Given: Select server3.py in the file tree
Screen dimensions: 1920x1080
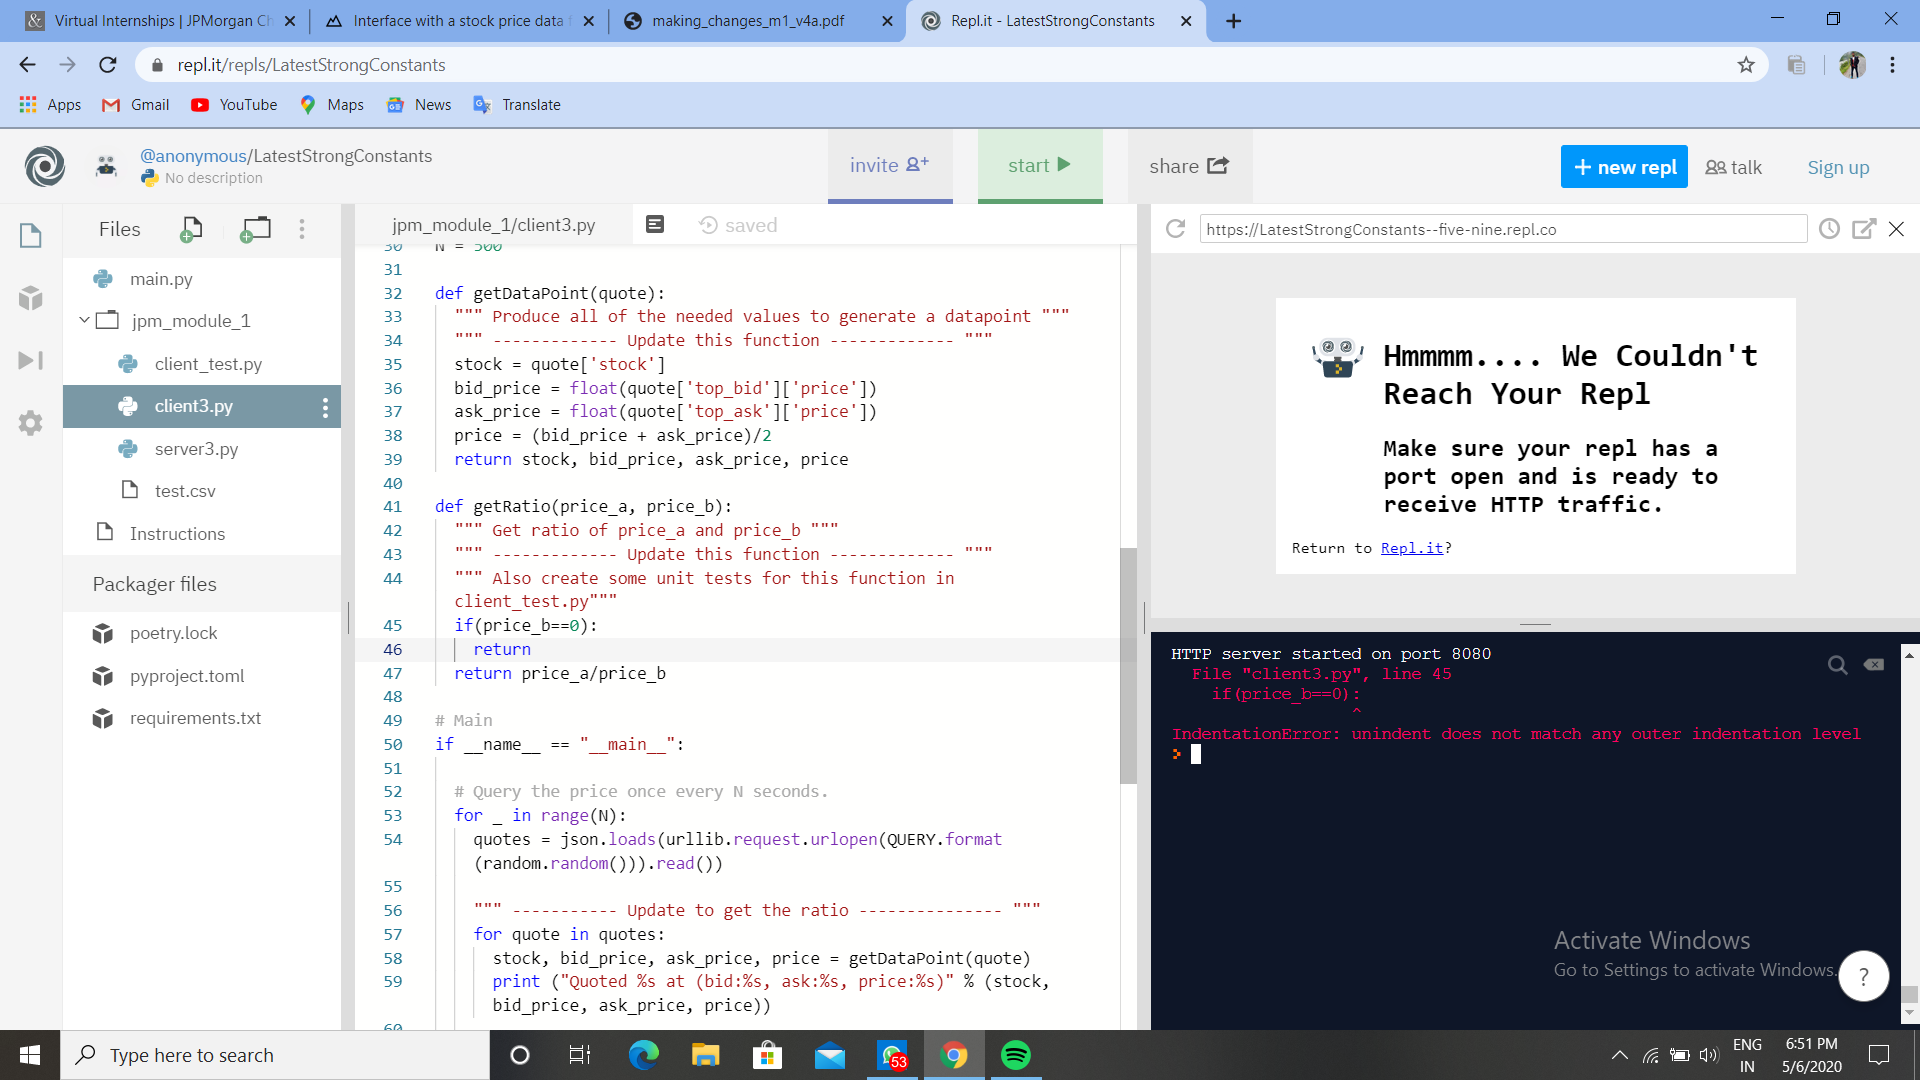Looking at the screenshot, I should 196,449.
